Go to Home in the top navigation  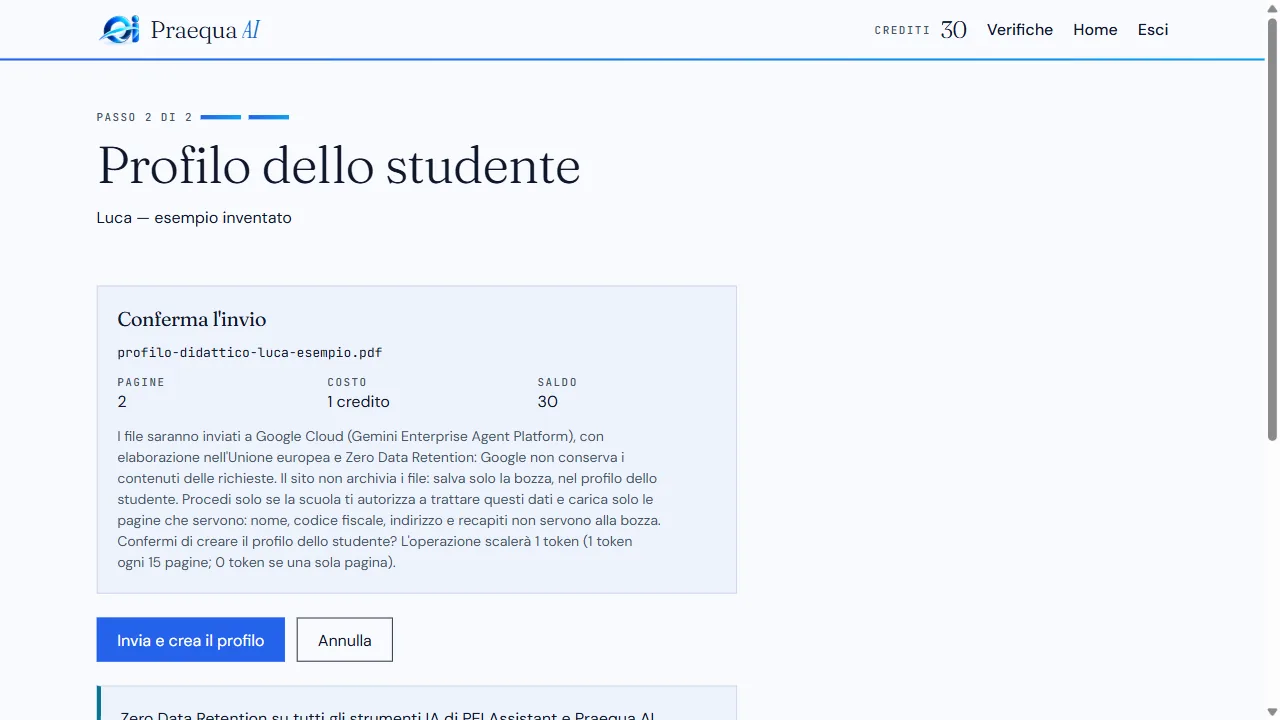tap(1095, 30)
